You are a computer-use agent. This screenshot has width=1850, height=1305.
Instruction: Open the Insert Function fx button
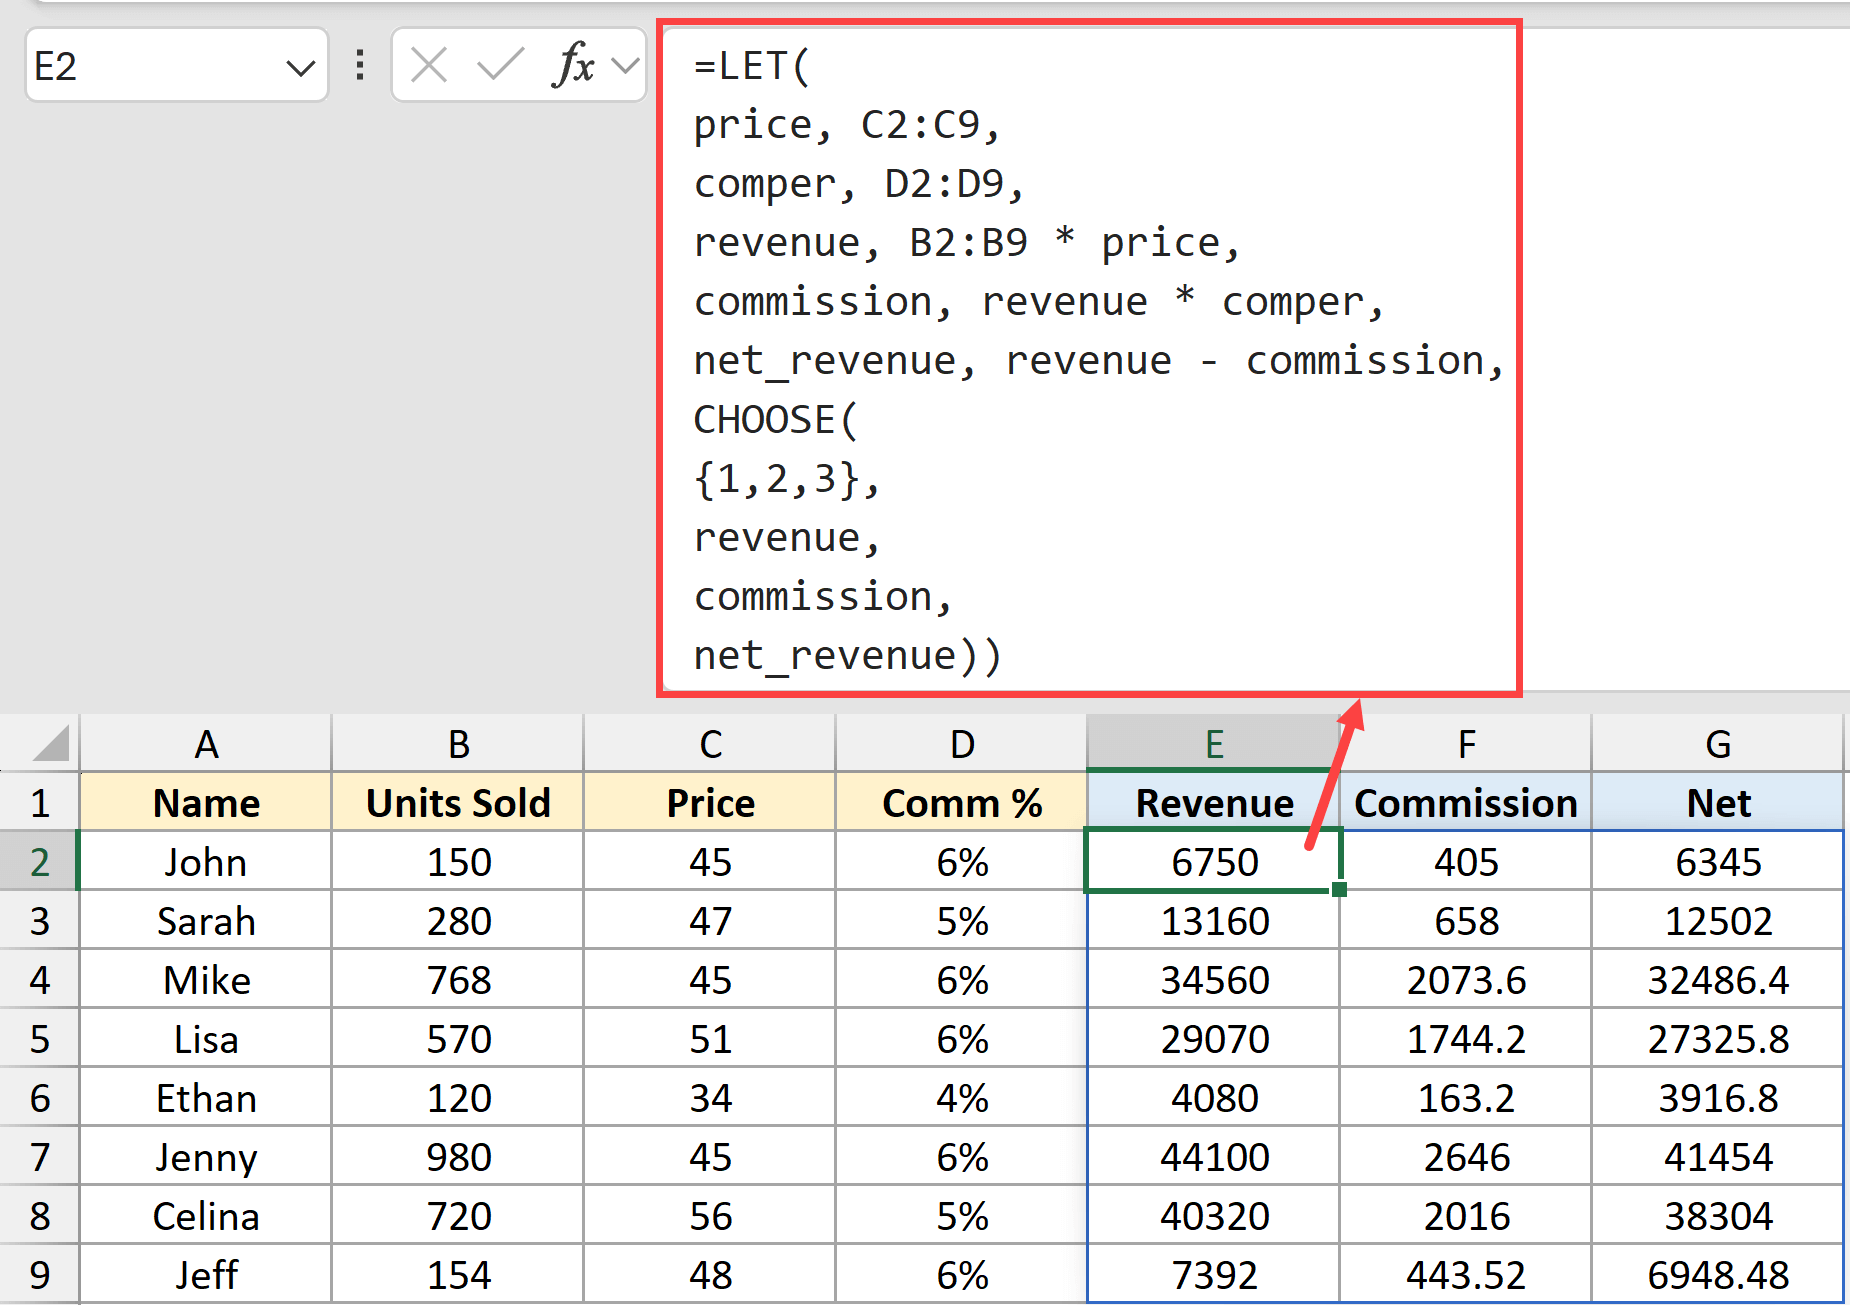coord(573,66)
